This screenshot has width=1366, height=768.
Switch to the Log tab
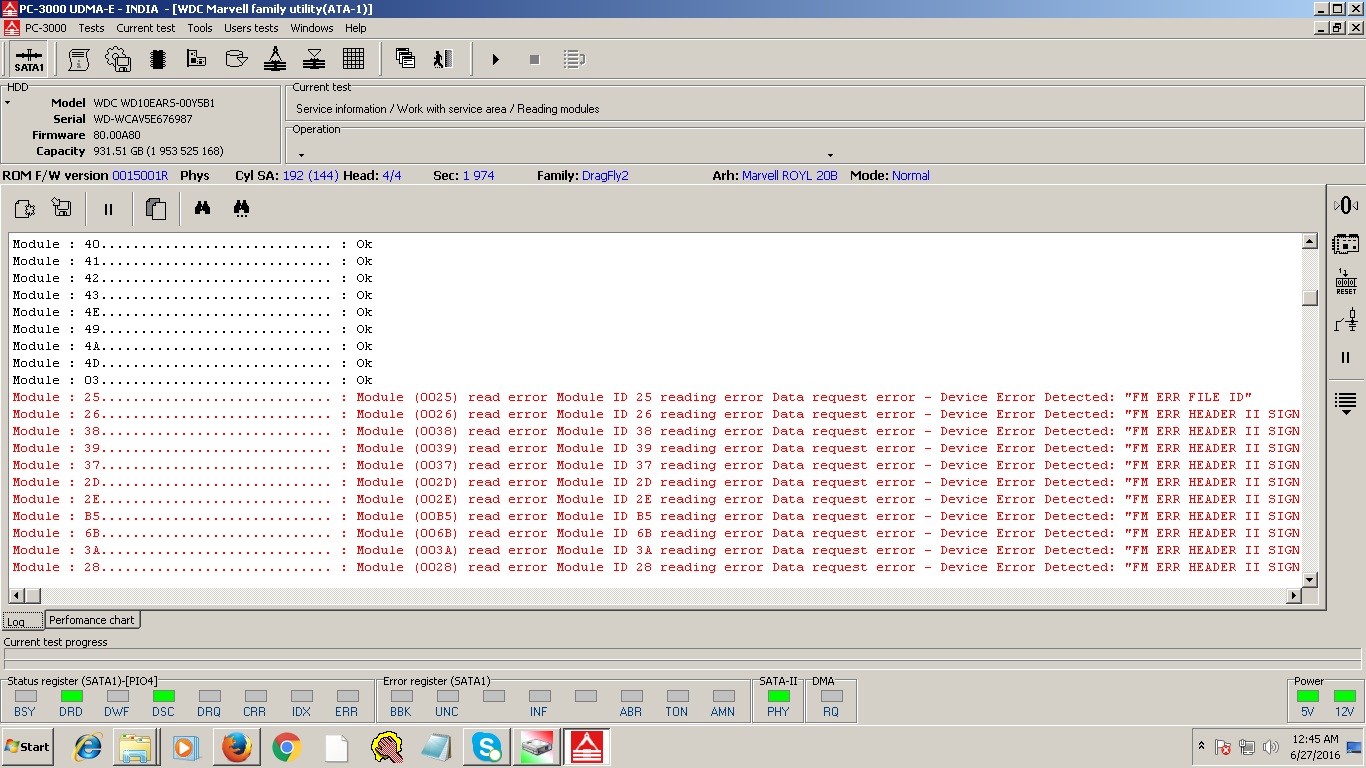click(22, 621)
